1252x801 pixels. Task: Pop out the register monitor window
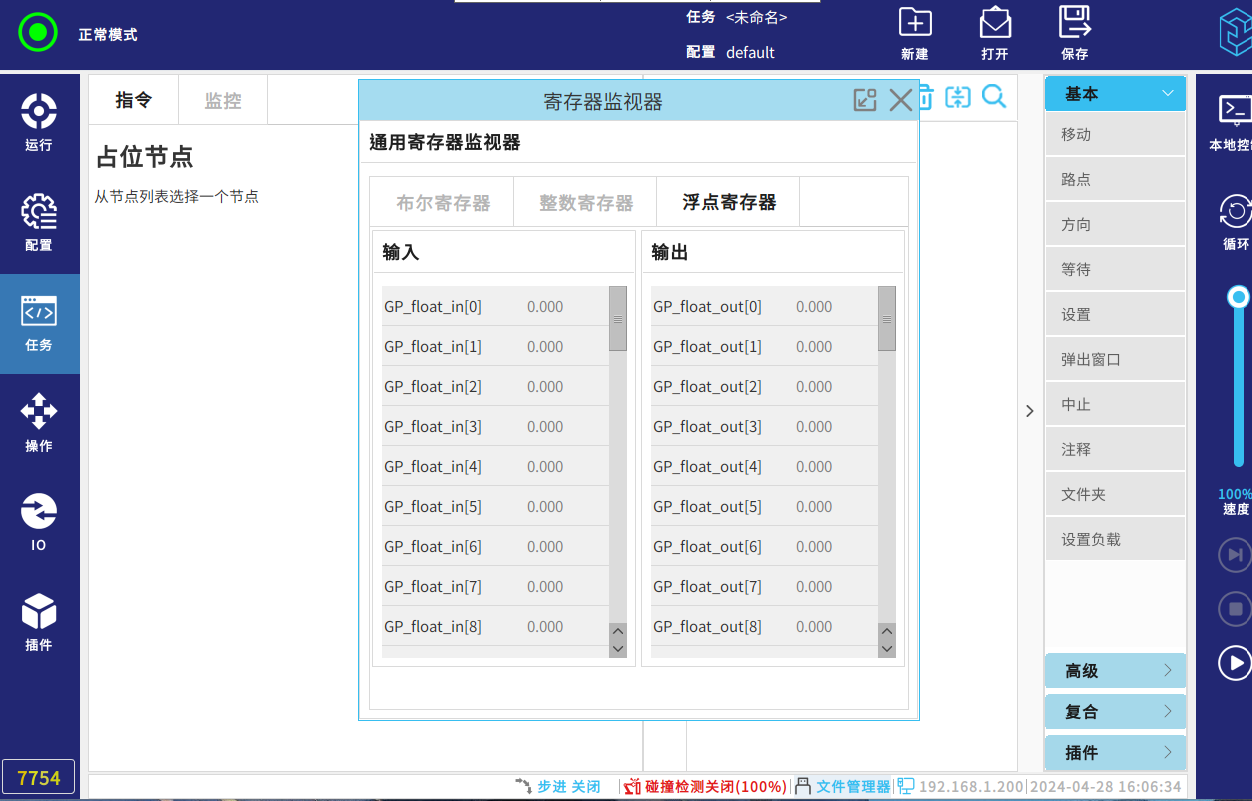tap(864, 100)
